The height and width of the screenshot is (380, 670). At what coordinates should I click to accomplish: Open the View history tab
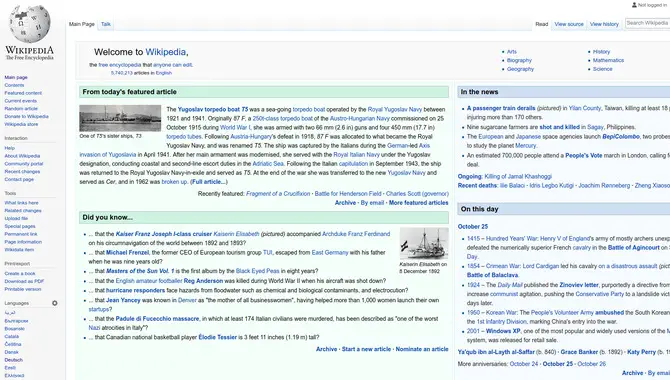[x=604, y=24]
